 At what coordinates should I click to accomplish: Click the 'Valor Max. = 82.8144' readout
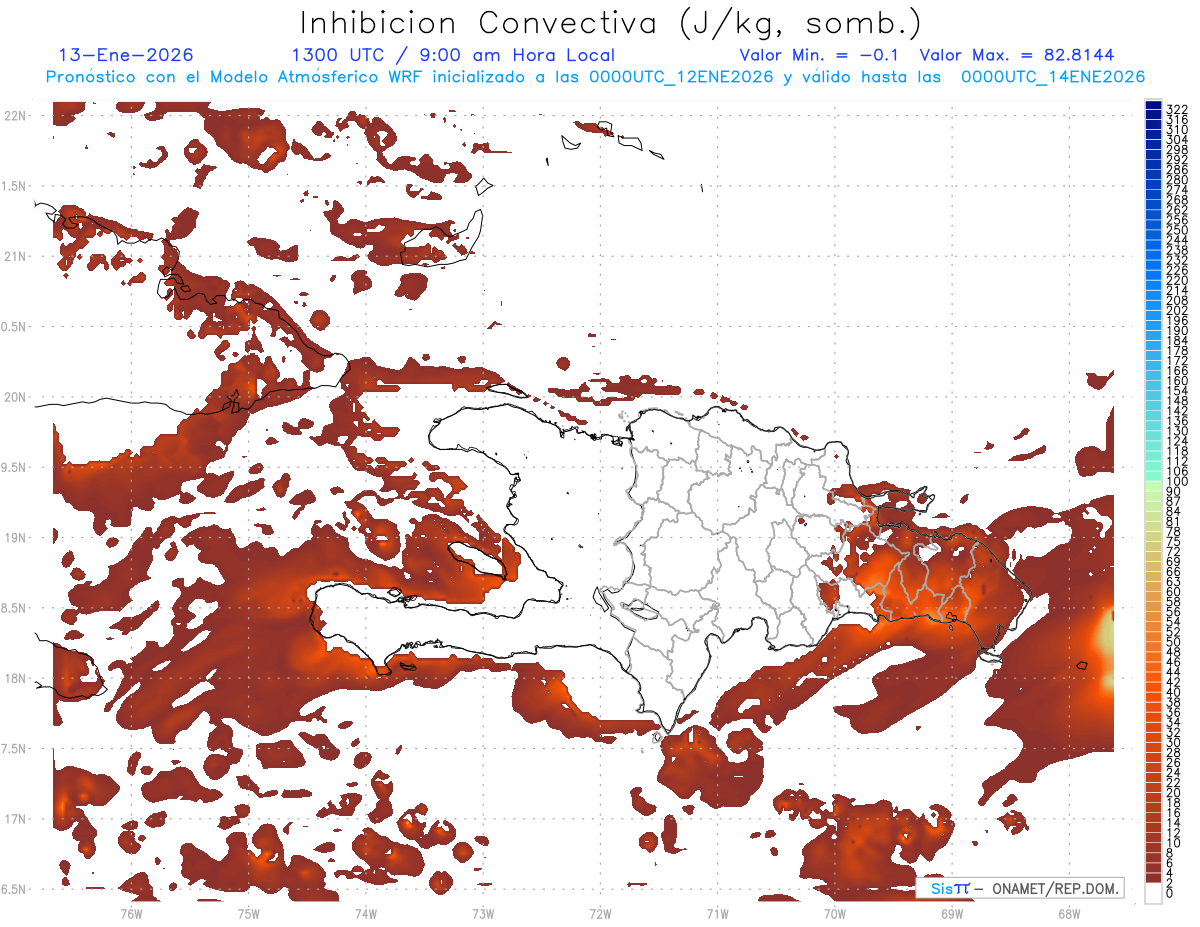coord(1016,55)
